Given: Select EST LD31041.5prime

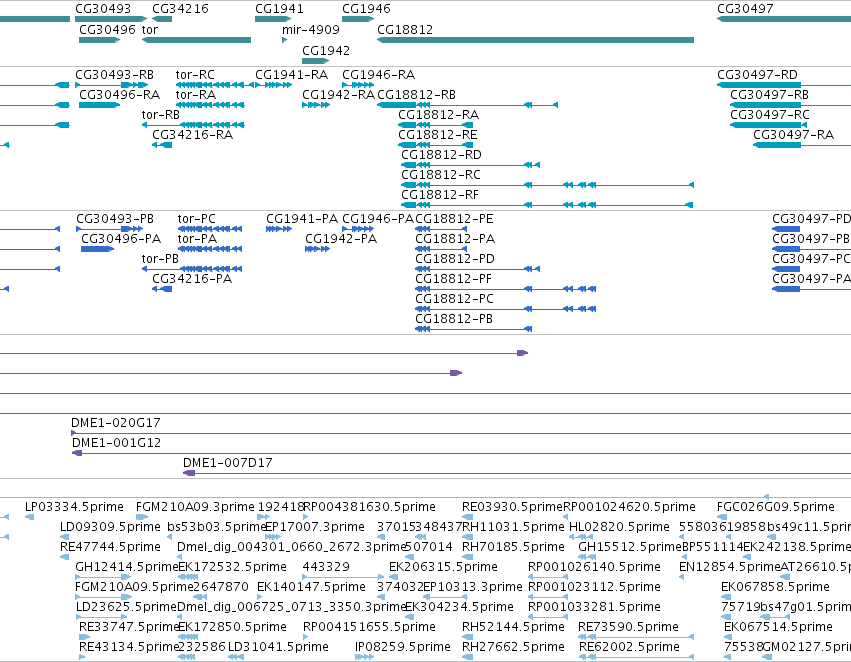Looking at the screenshot, I should (x=278, y=647).
